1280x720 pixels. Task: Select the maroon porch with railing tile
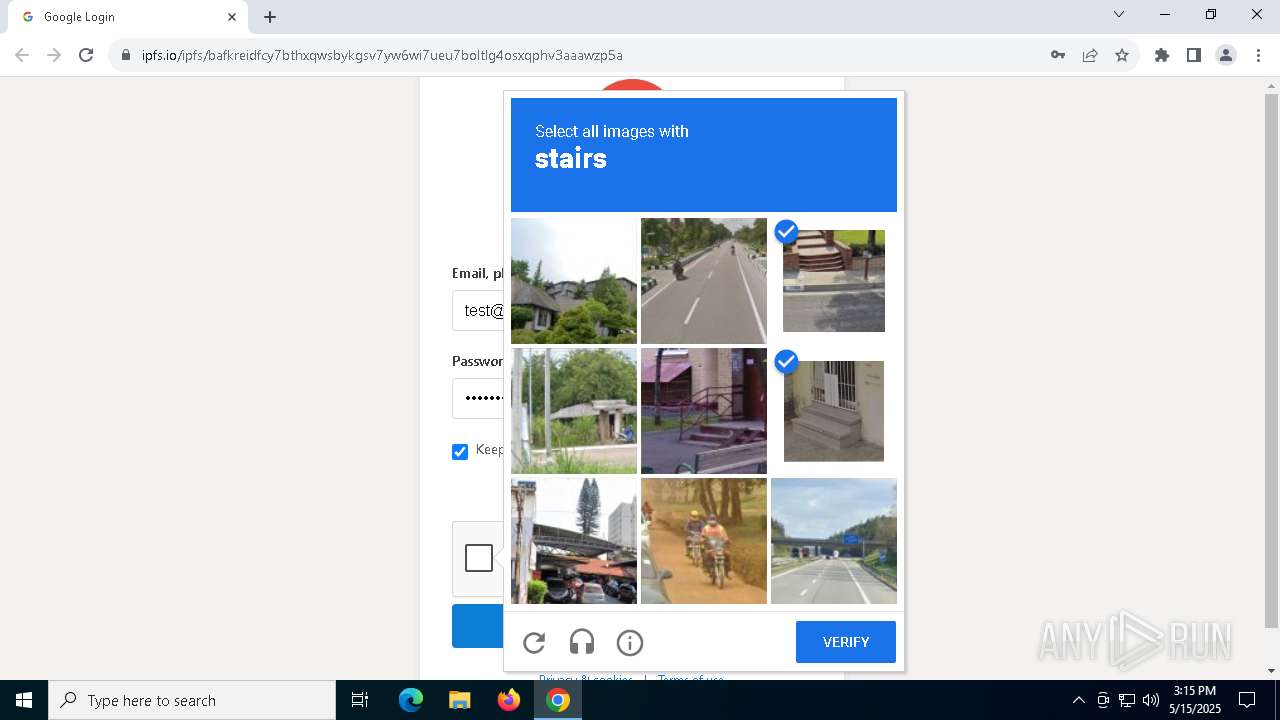click(704, 411)
